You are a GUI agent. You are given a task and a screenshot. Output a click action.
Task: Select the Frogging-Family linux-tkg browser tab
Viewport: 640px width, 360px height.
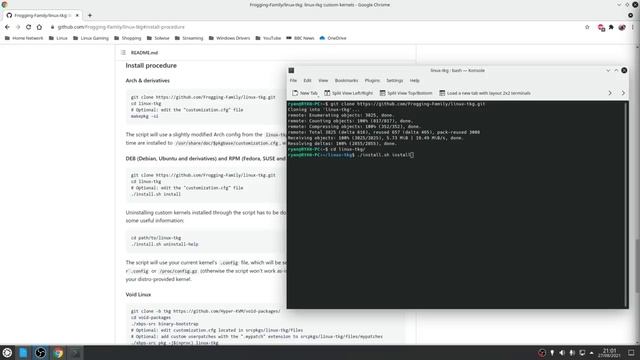point(42,16)
